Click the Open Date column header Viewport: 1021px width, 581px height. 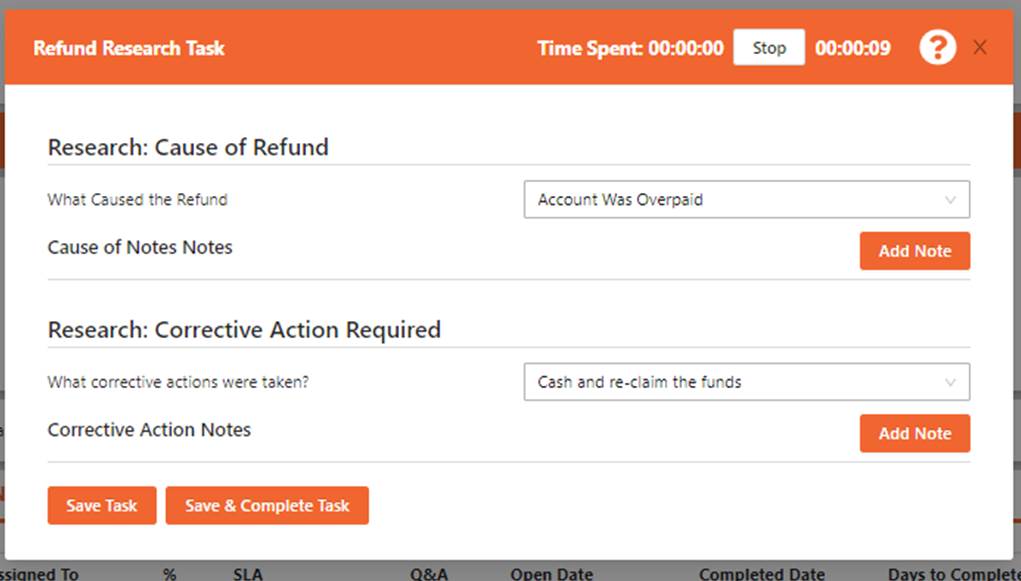point(551,573)
